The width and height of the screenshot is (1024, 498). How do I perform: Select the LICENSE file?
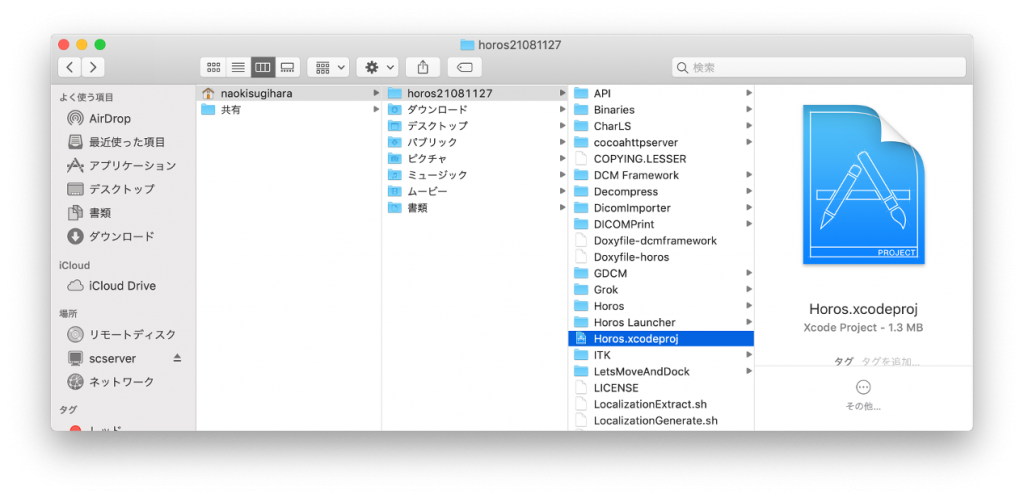pos(662,388)
